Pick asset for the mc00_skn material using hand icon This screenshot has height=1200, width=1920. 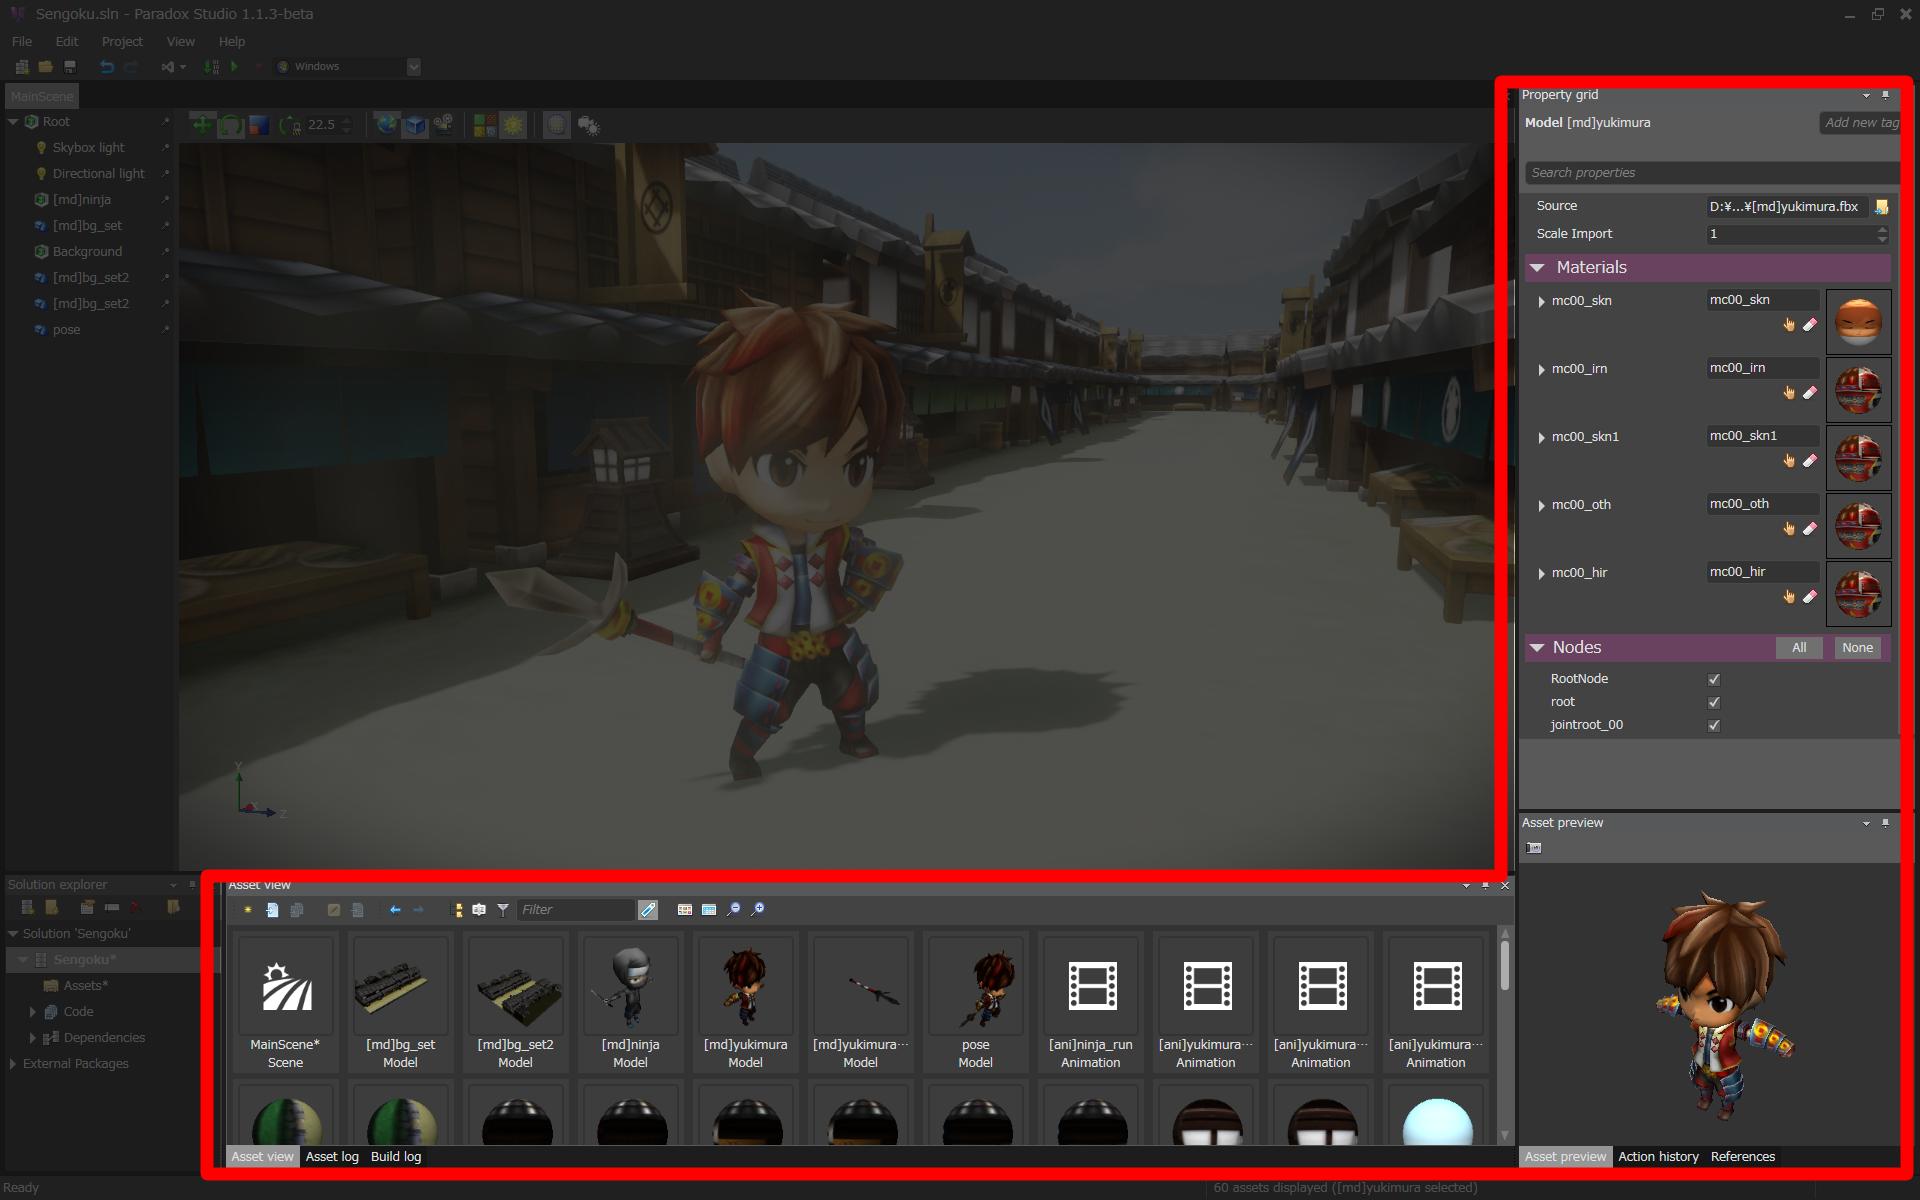1789,324
